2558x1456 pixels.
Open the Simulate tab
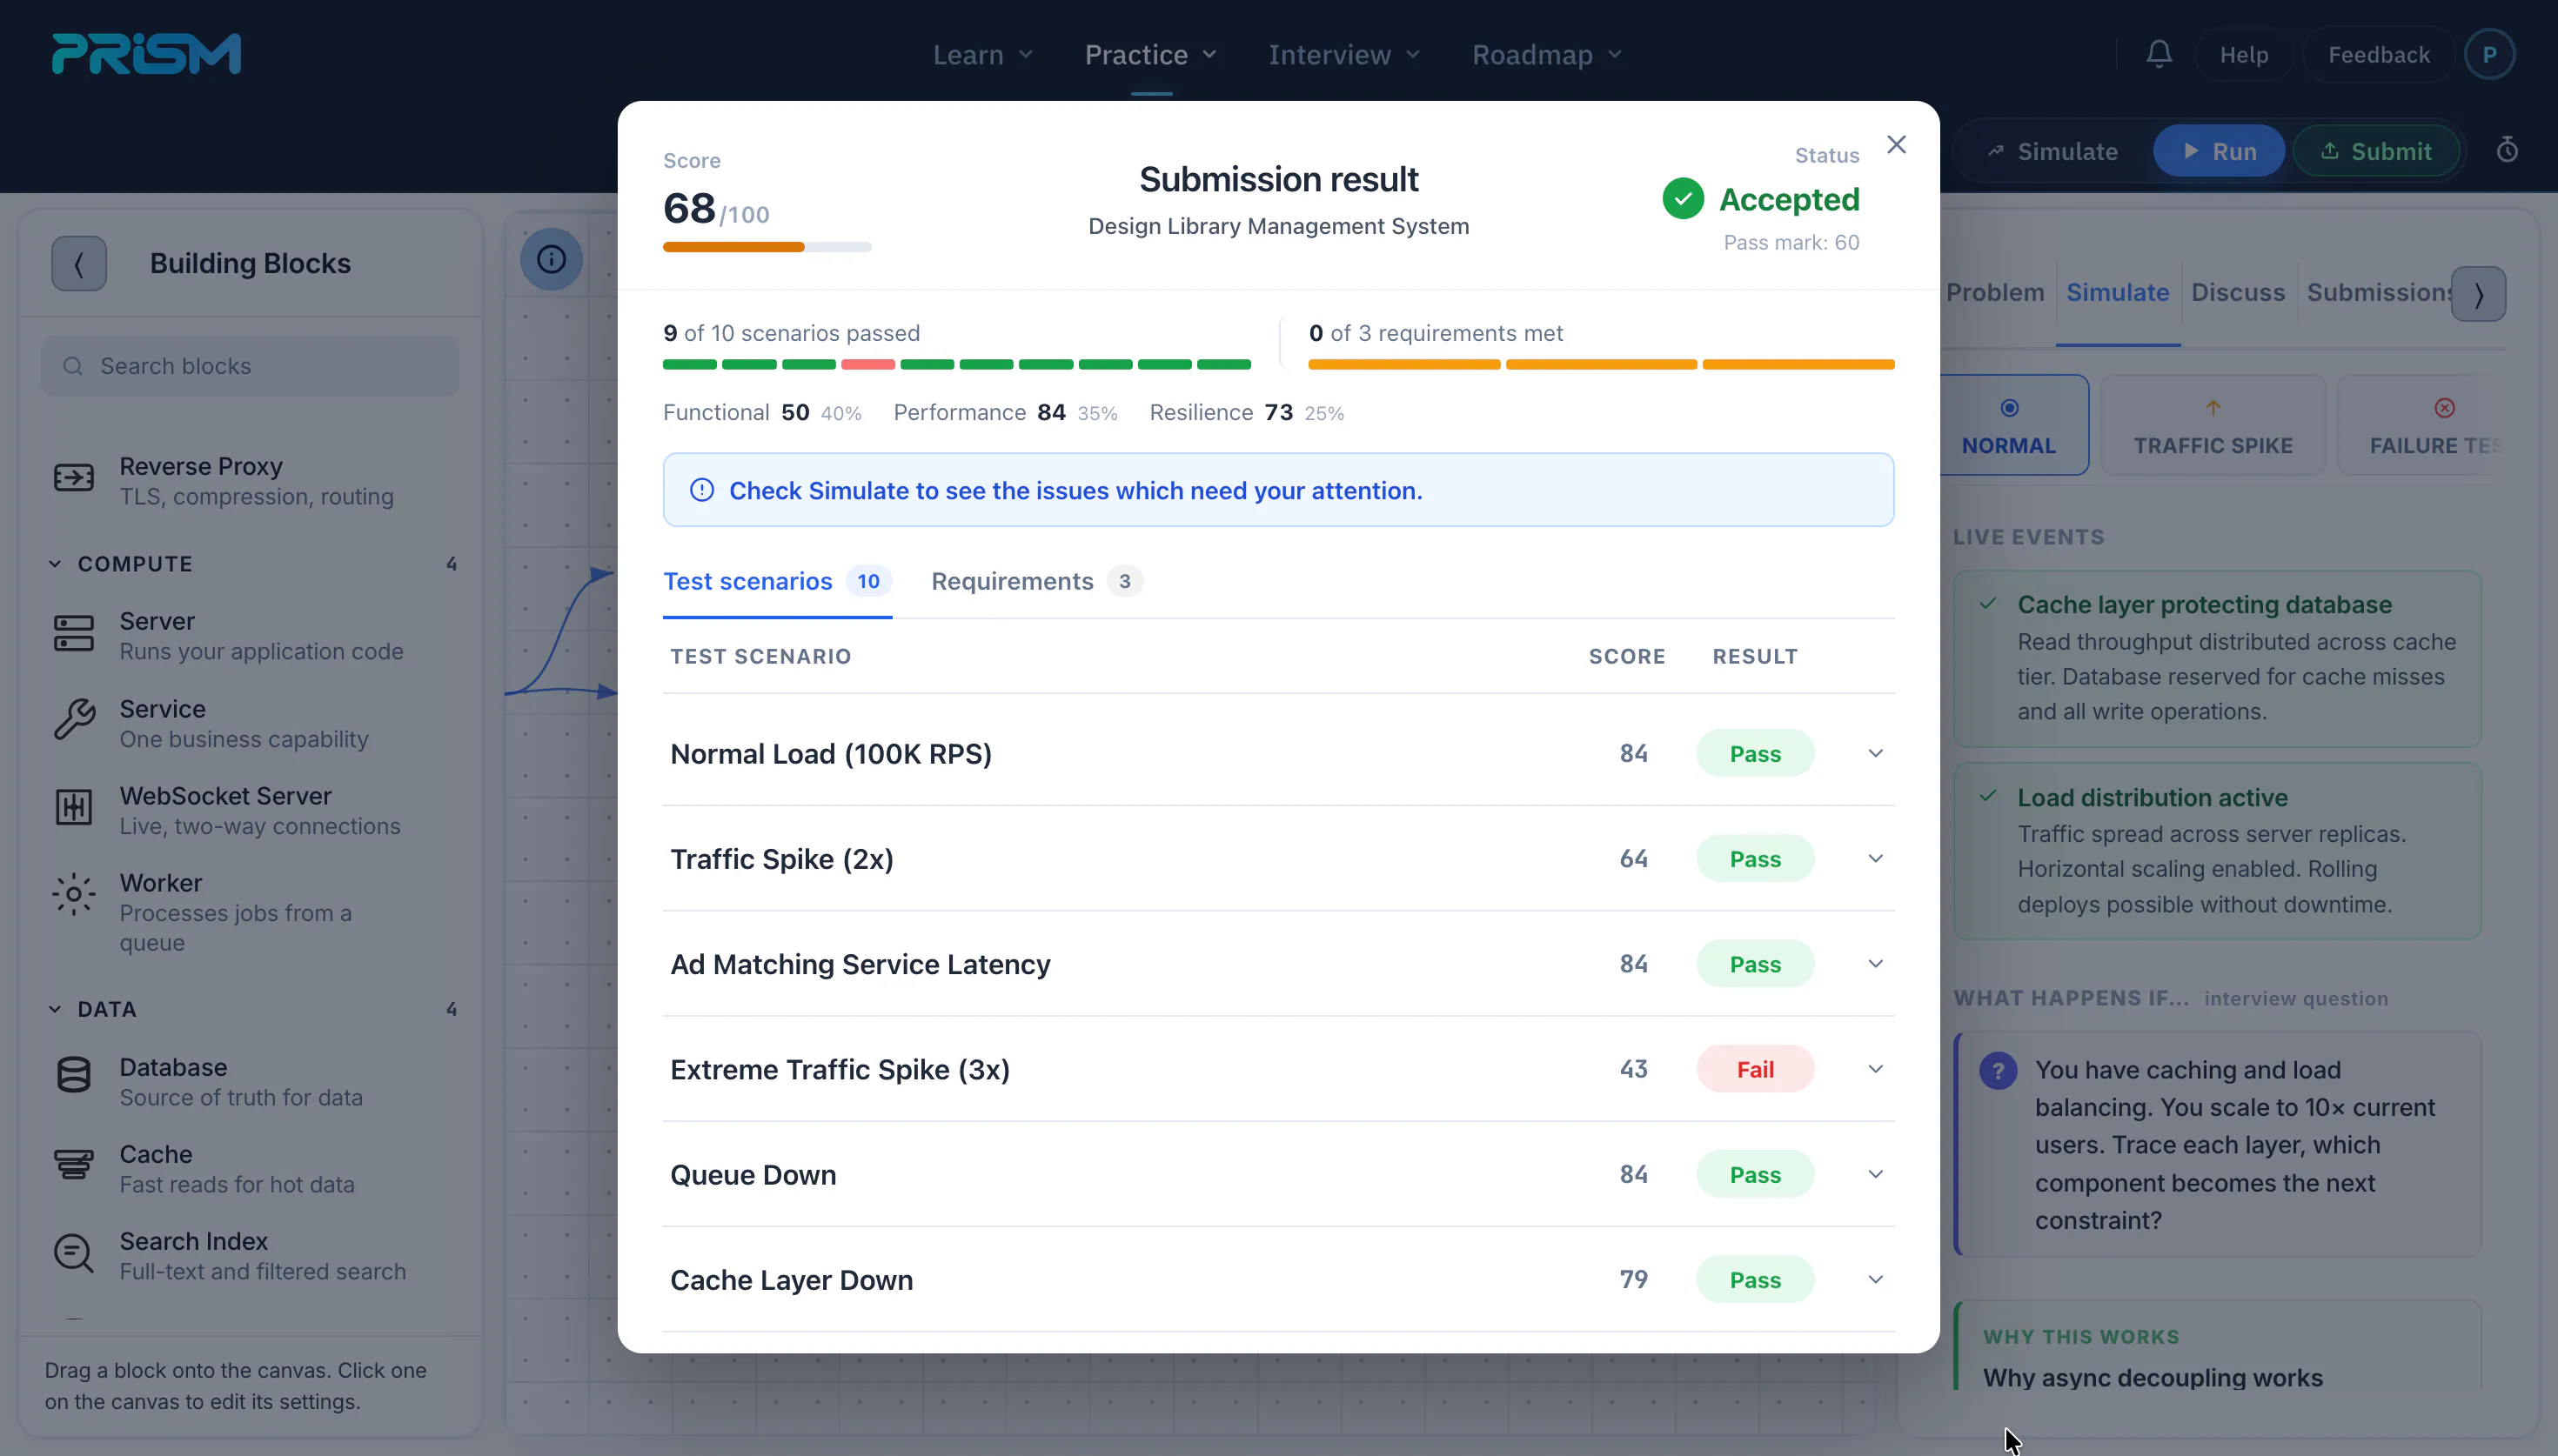pyautogui.click(x=2118, y=292)
